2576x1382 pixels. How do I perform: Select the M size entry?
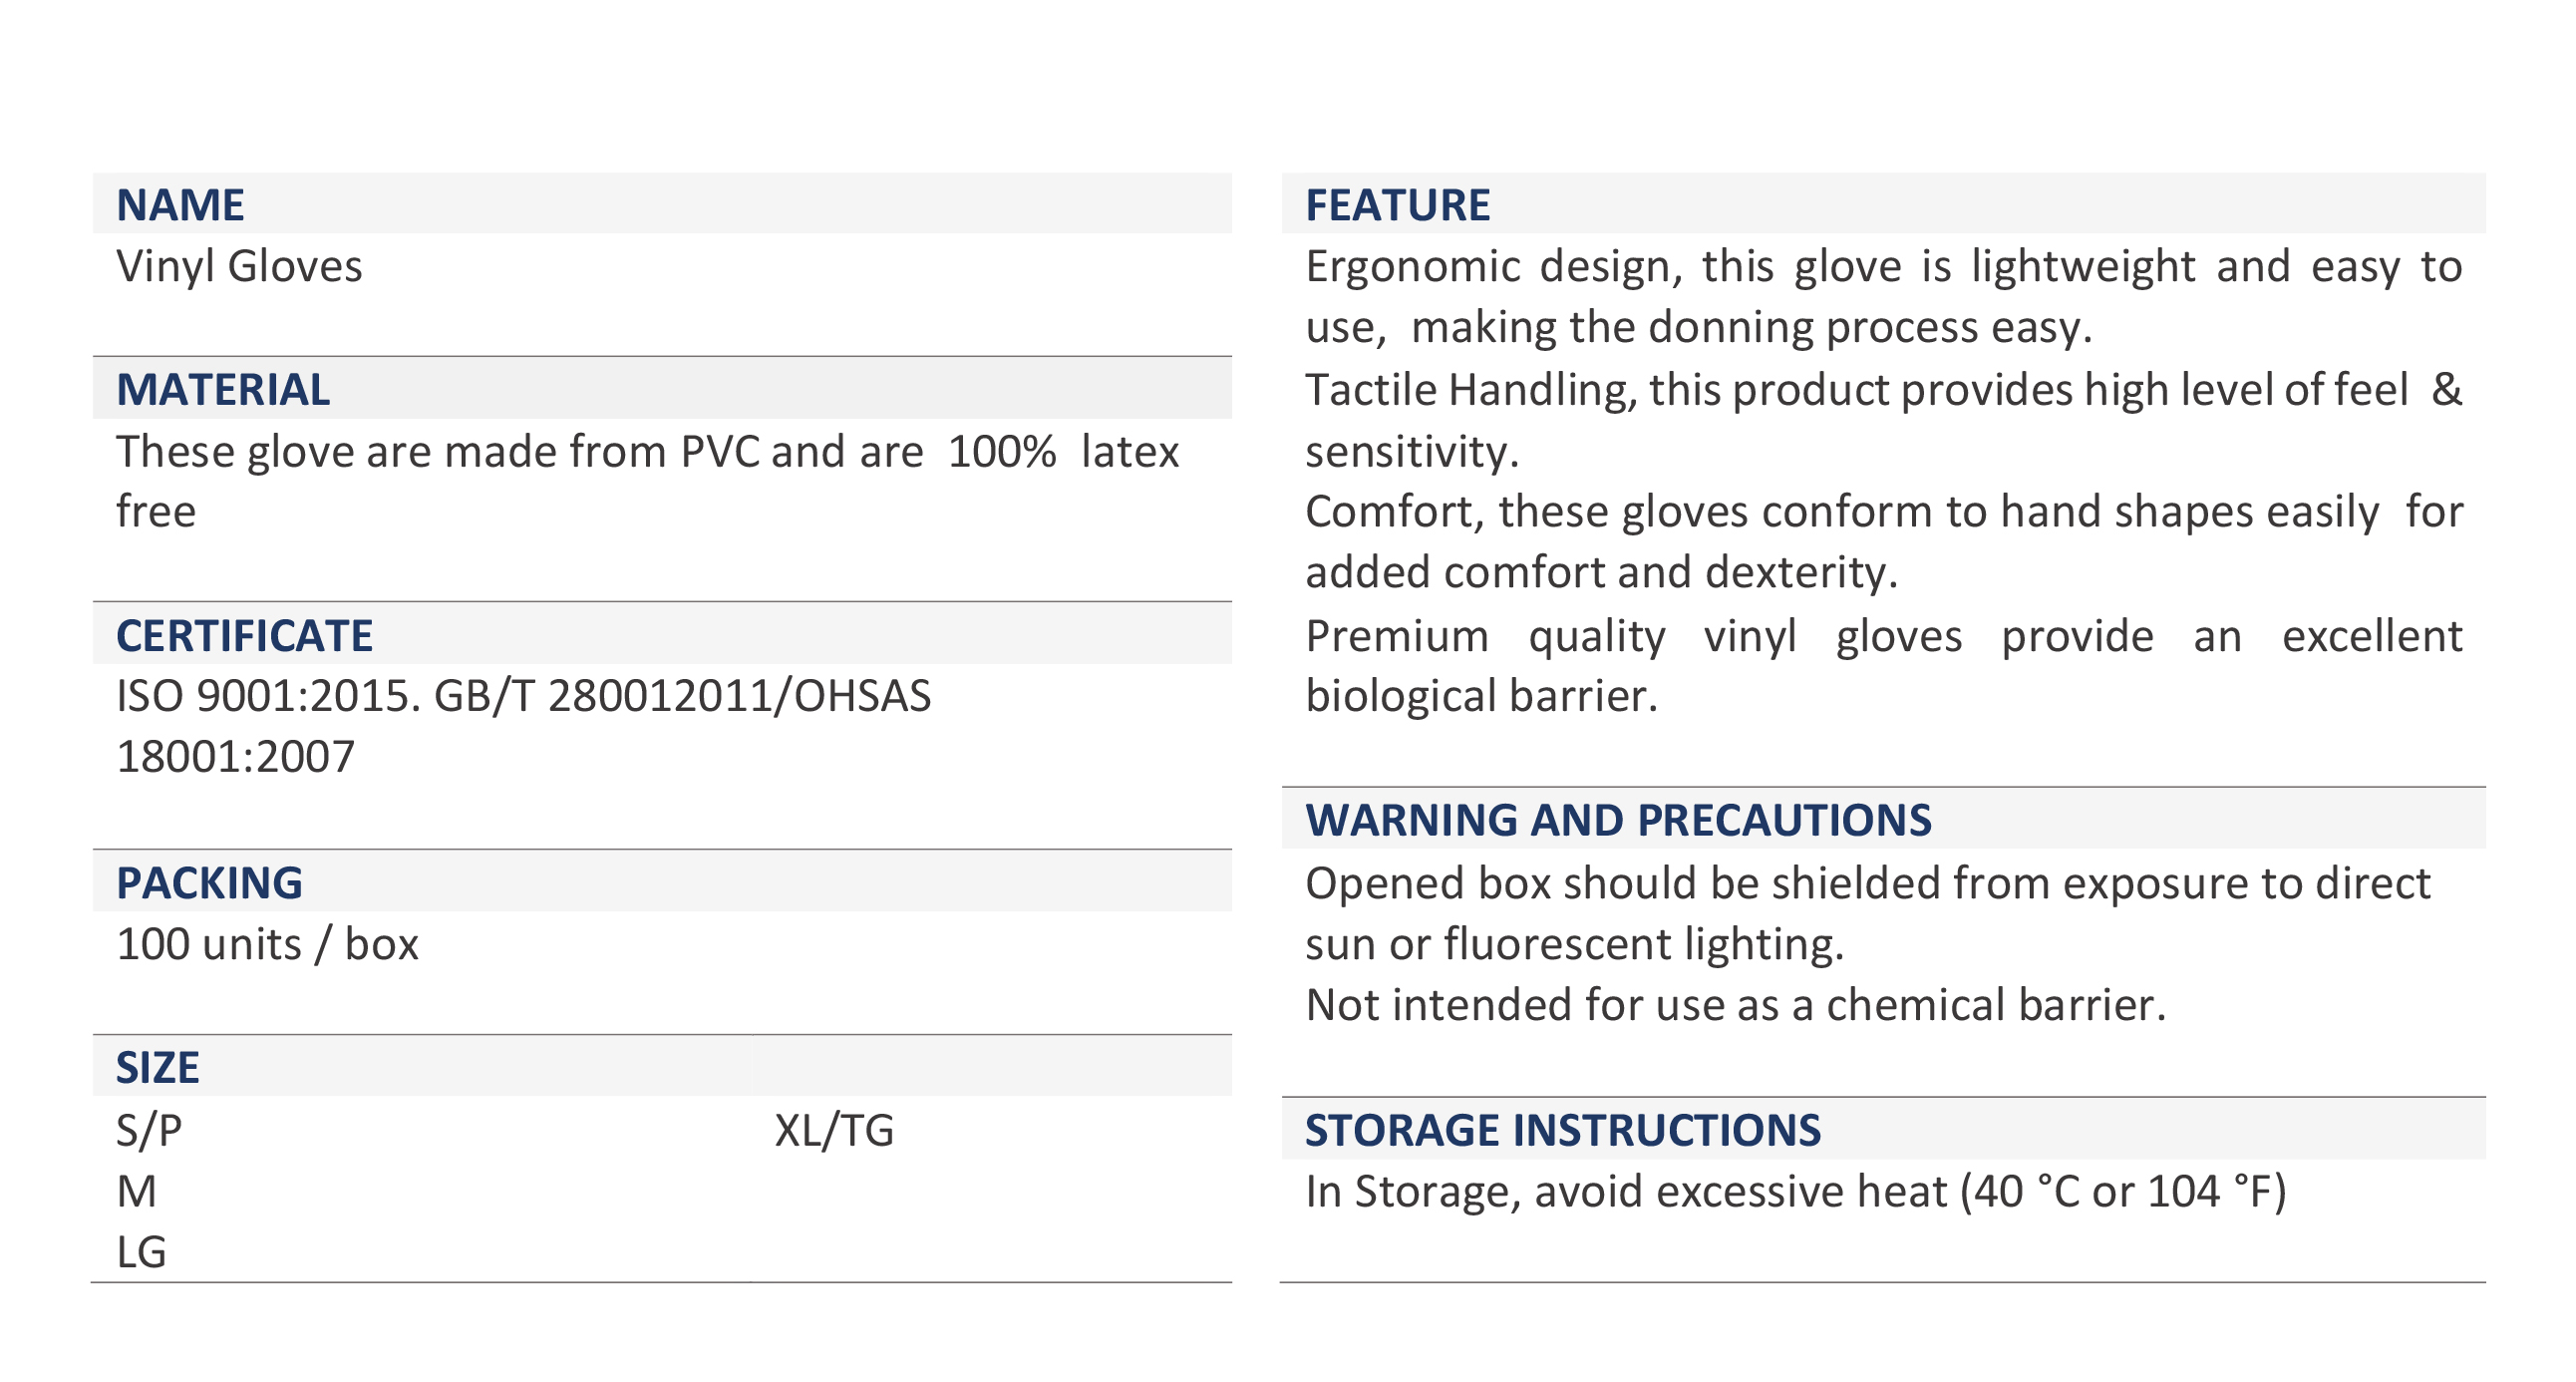click(x=137, y=1190)
